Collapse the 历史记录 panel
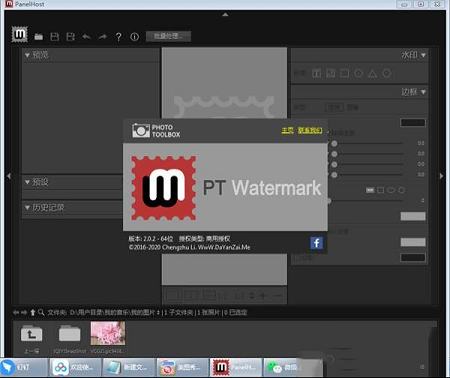Viewport: 450px width, 378px height. [27, 208]
